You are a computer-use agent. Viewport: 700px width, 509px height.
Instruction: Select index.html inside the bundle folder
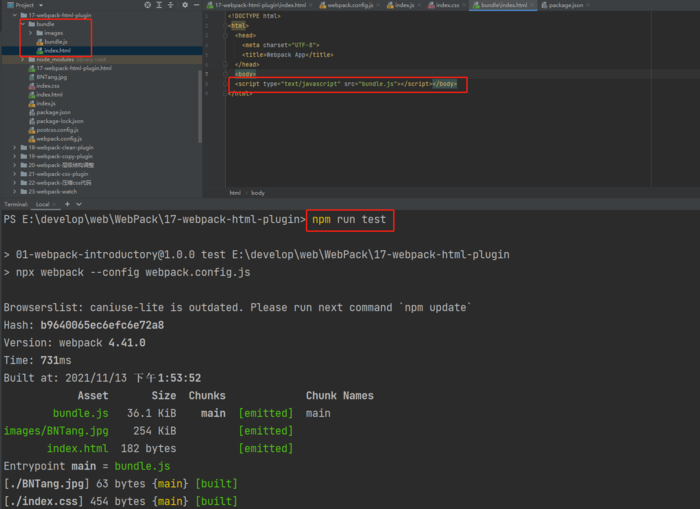click(x=57, y=50)
